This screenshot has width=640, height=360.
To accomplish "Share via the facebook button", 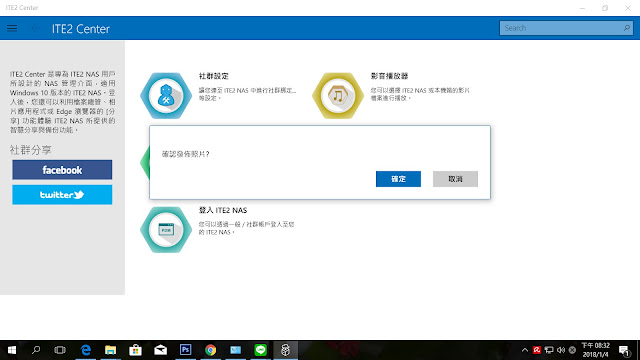I will pos(62,170).
